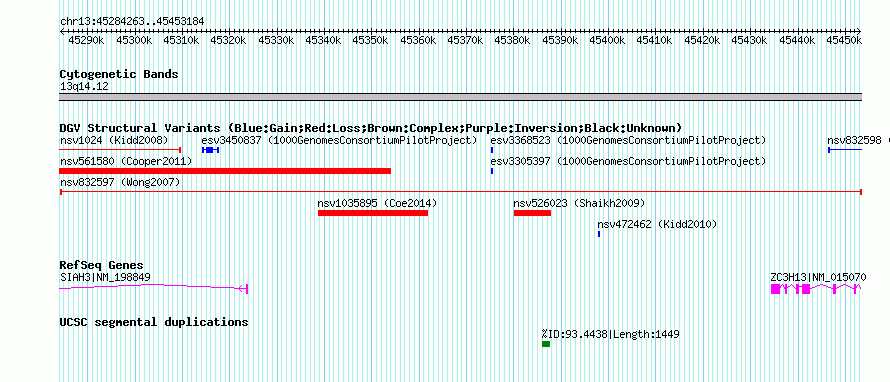This screenshot has height=382, width=890.
Task: Select the gray 13q14.12 cytogenetic band bar
Action: pos(461,97)
